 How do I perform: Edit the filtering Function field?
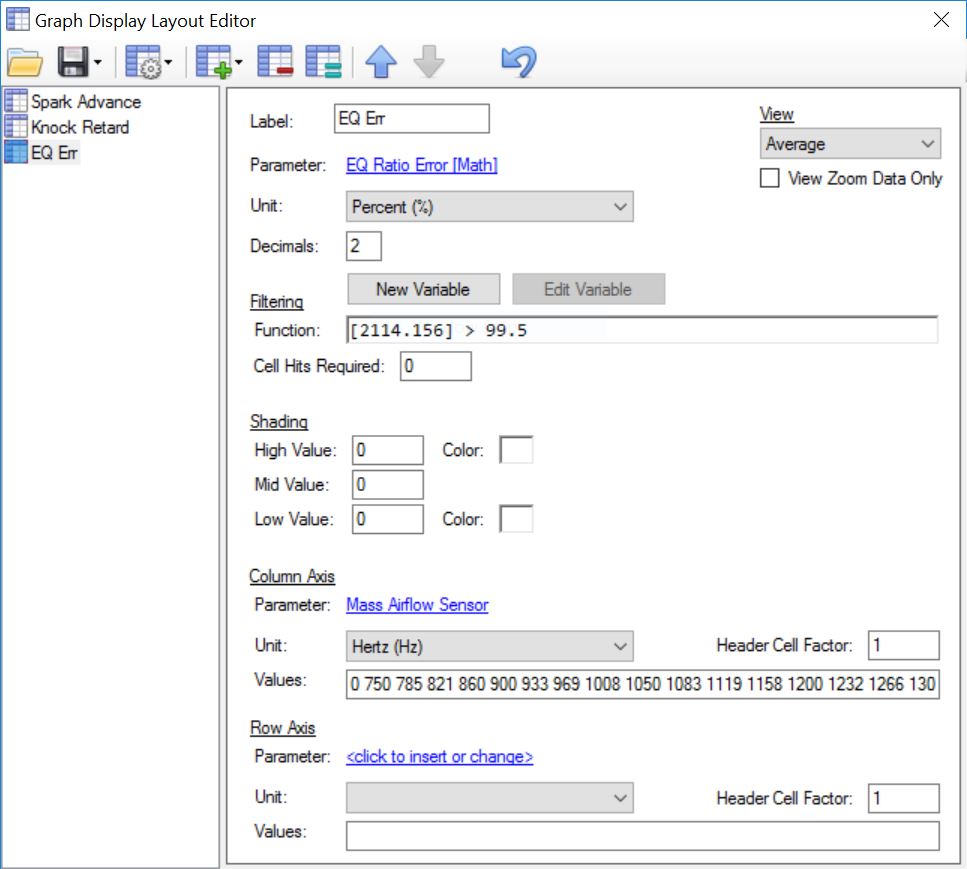641,330
